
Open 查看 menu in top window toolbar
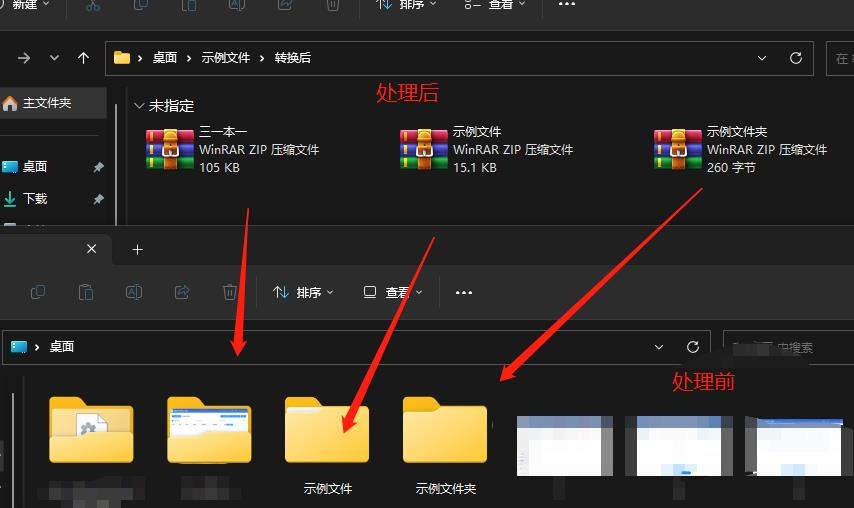[x=495, y=5]
